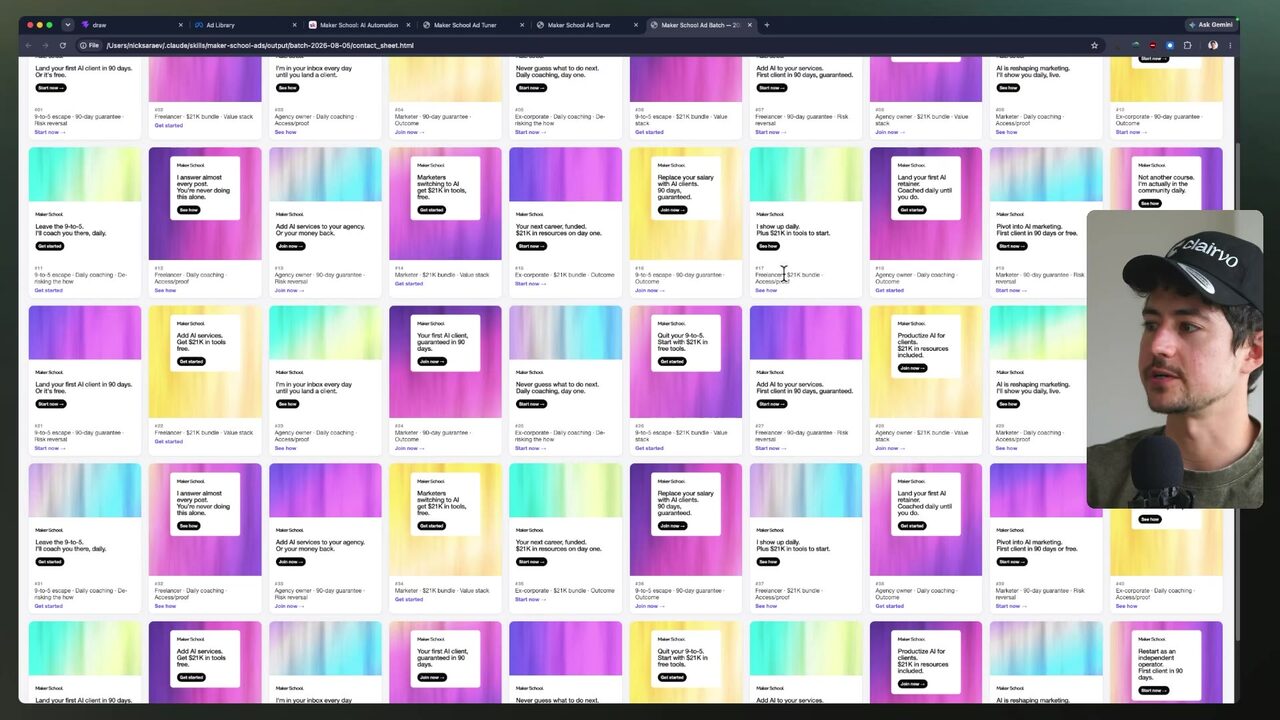The height and width of the screenshot is (720, 1280).
Task: Click the "Start now" button in ad #39
Action: pyautogui.click(x=1012, y=562)
